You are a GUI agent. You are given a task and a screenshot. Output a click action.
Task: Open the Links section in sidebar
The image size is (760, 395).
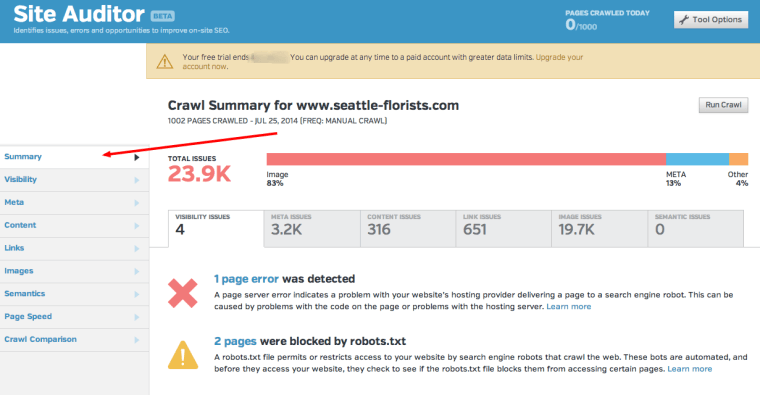coord(74,248)
